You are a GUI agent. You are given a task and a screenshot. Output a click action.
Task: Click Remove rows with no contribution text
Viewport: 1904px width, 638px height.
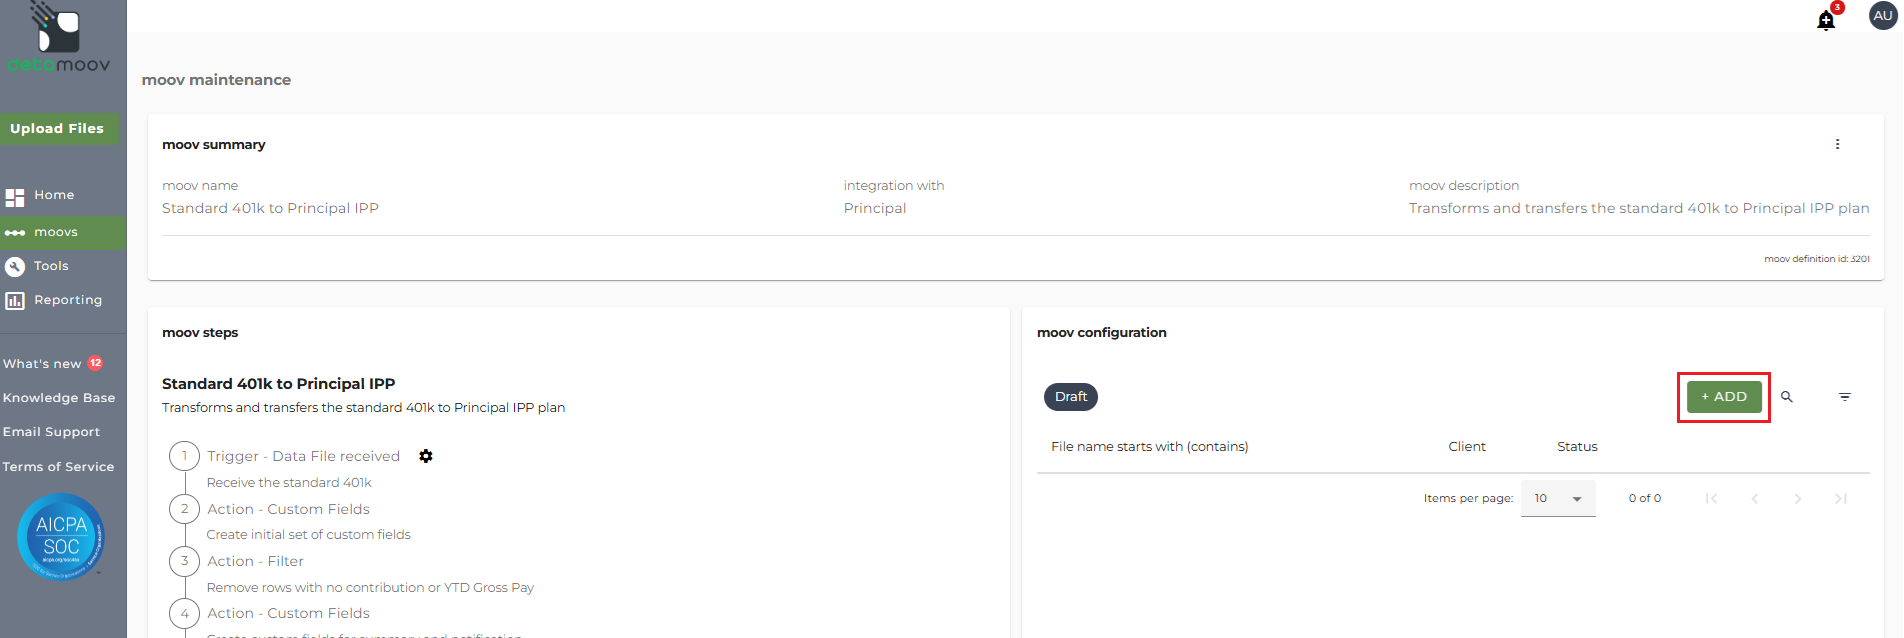[x=370, y=588]
